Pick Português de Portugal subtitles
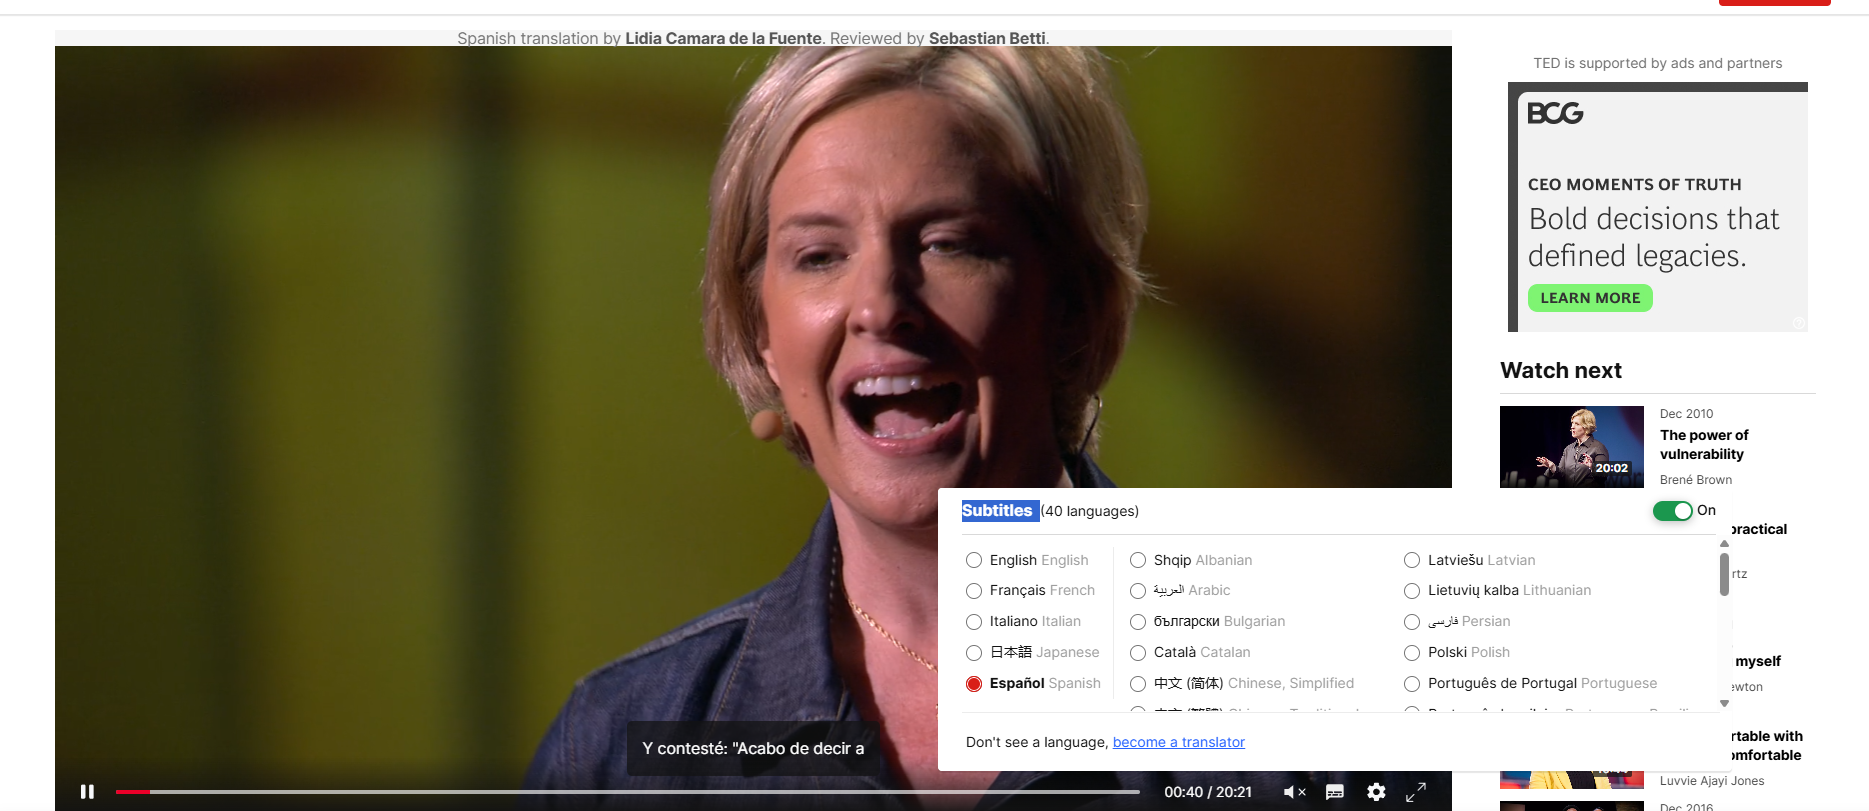Viewport: 1869px width, 811px height. [1412, 684]
